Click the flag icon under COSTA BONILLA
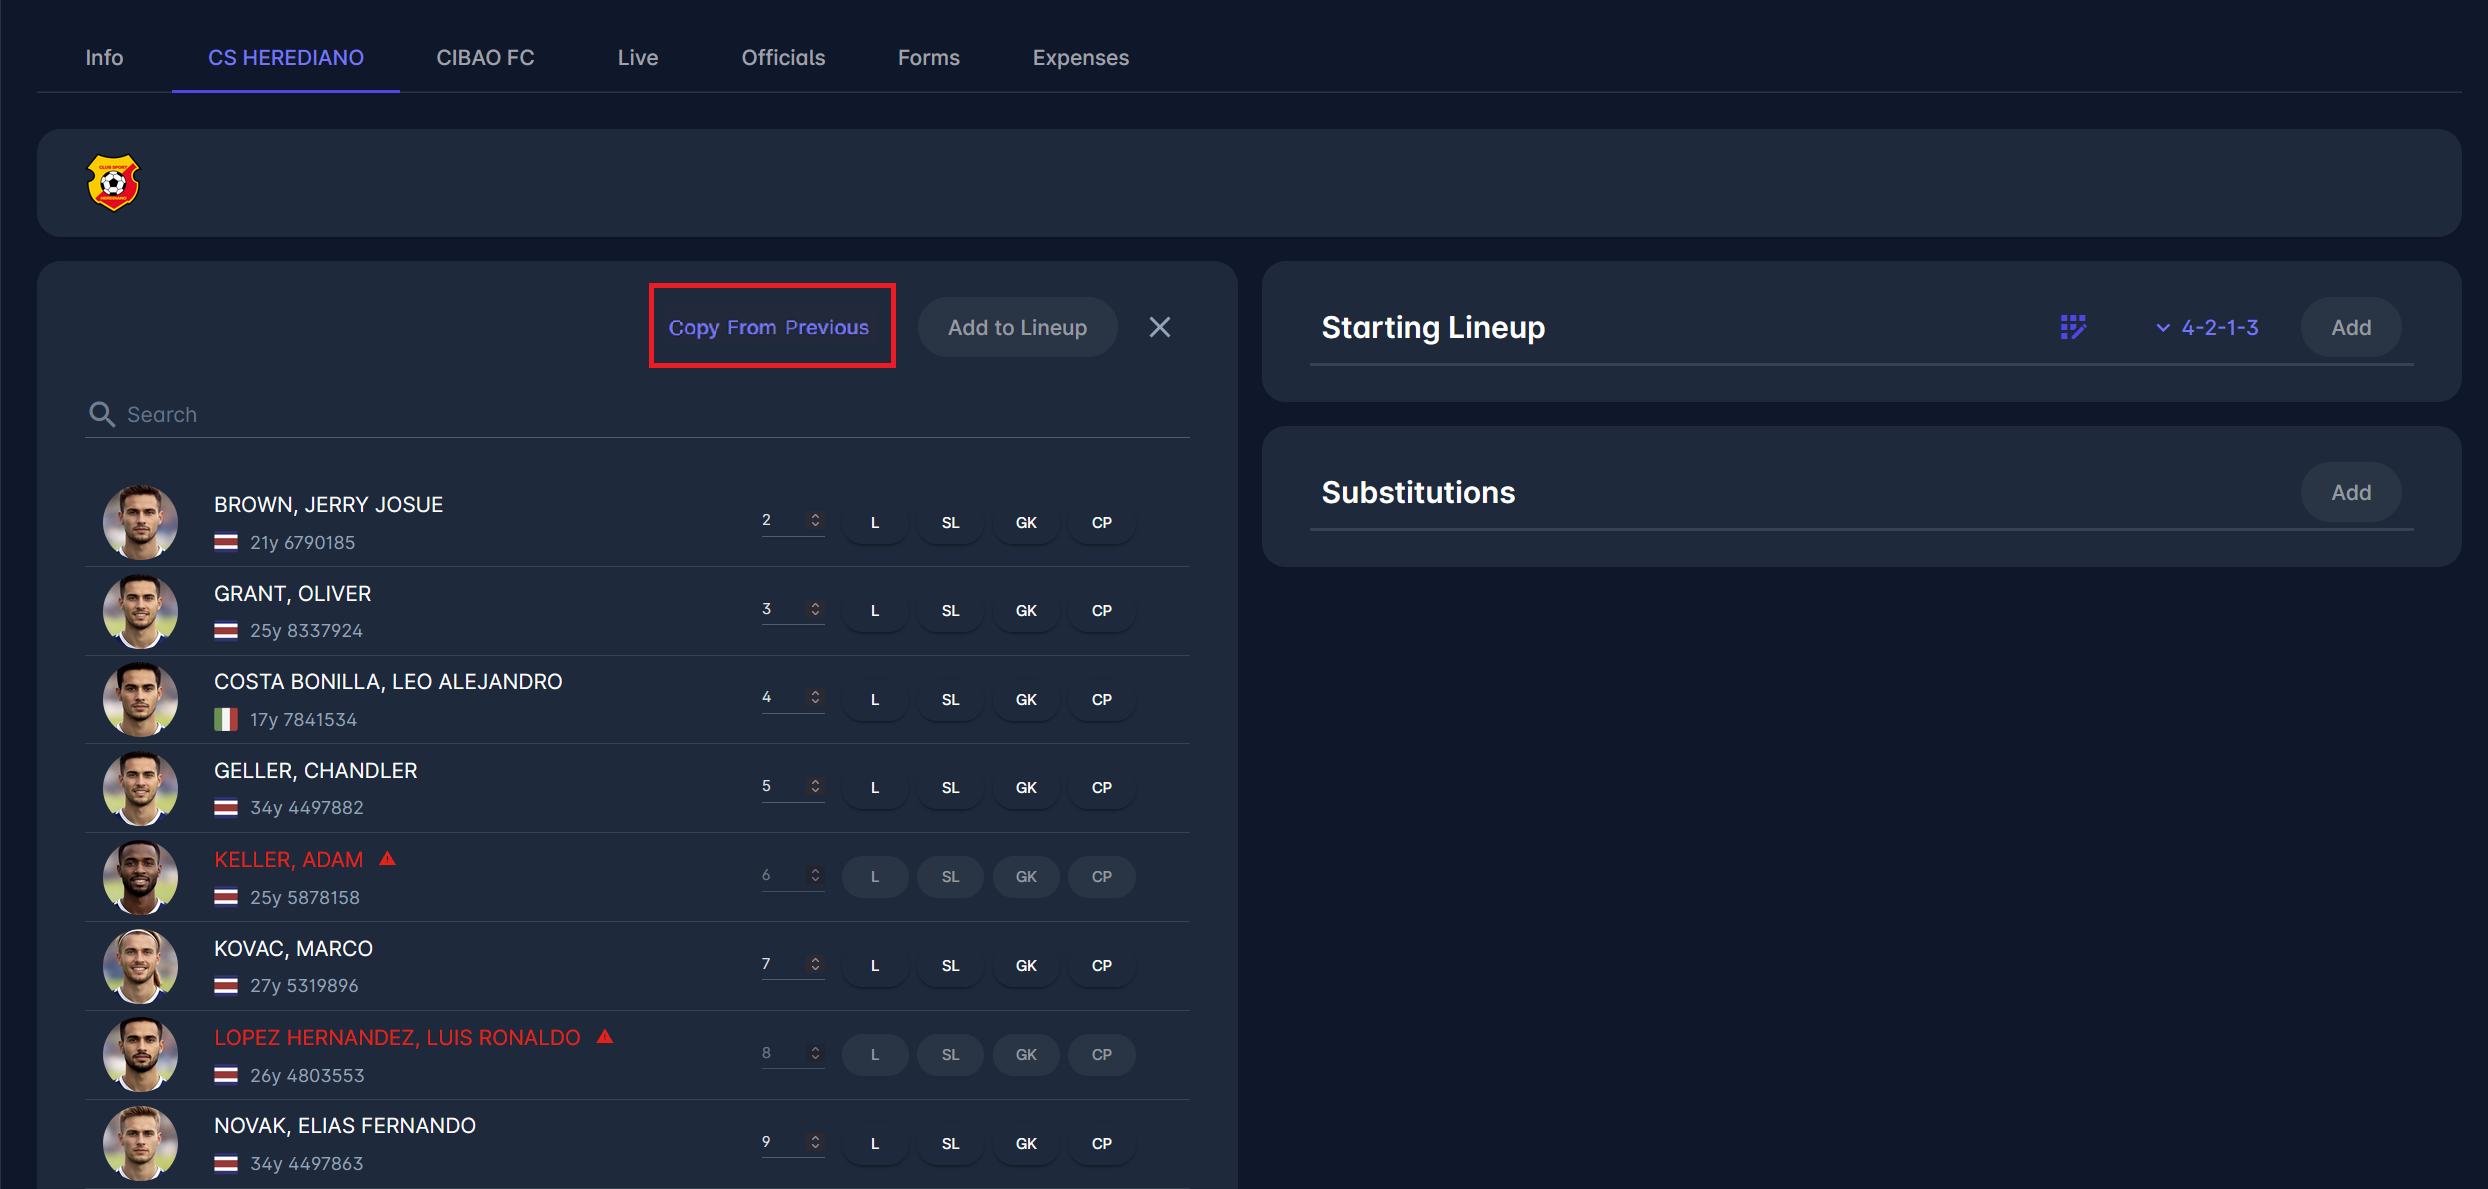Image resolution: width=2488 pixels, height=1189 pixels. pyautogui.click(x=226, y=719)
